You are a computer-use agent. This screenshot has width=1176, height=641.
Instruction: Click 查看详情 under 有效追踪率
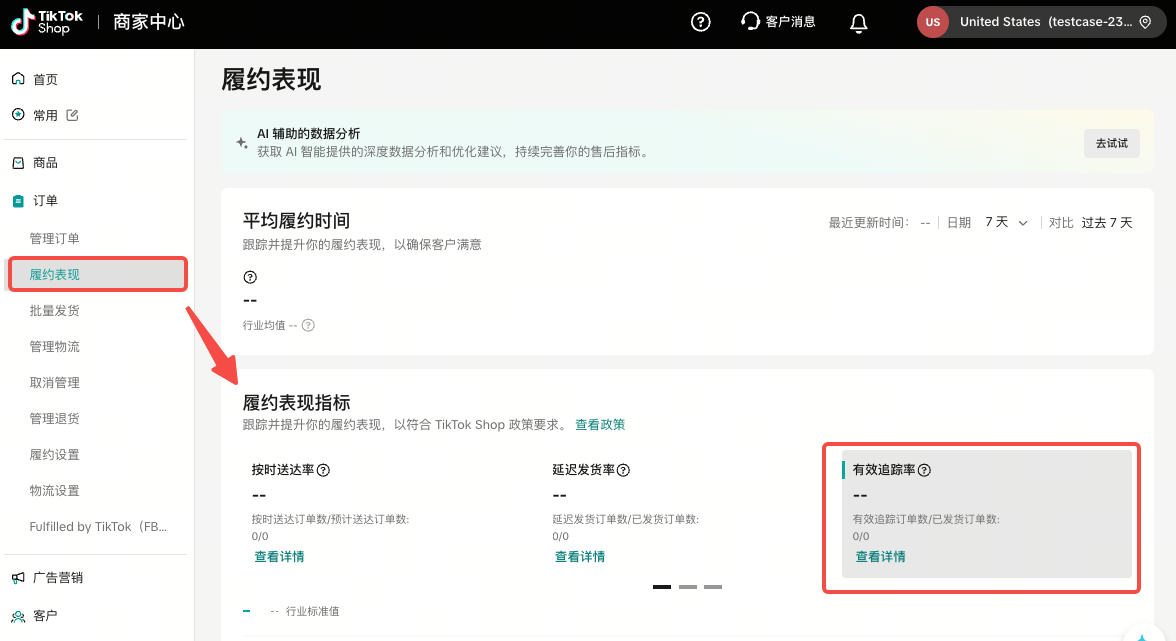coord(880,557)
